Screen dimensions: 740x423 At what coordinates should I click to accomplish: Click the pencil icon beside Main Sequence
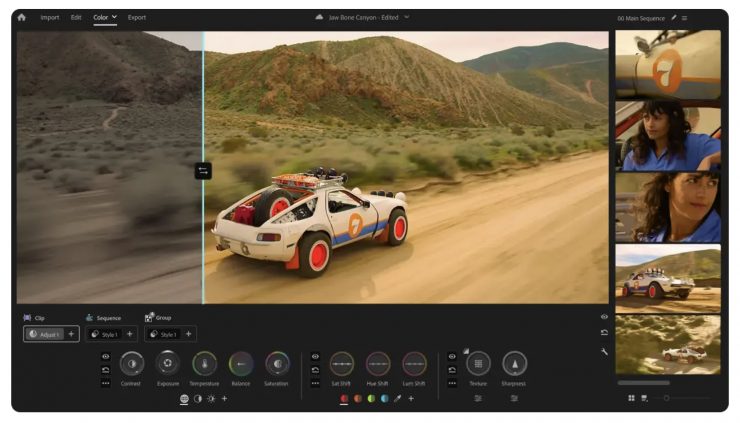[674, 17]
